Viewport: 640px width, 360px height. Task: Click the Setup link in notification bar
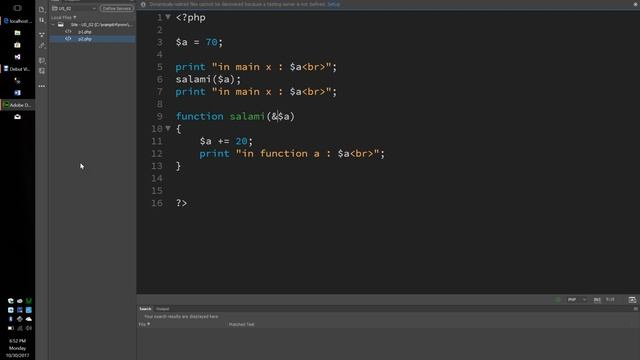click(333, 4)
